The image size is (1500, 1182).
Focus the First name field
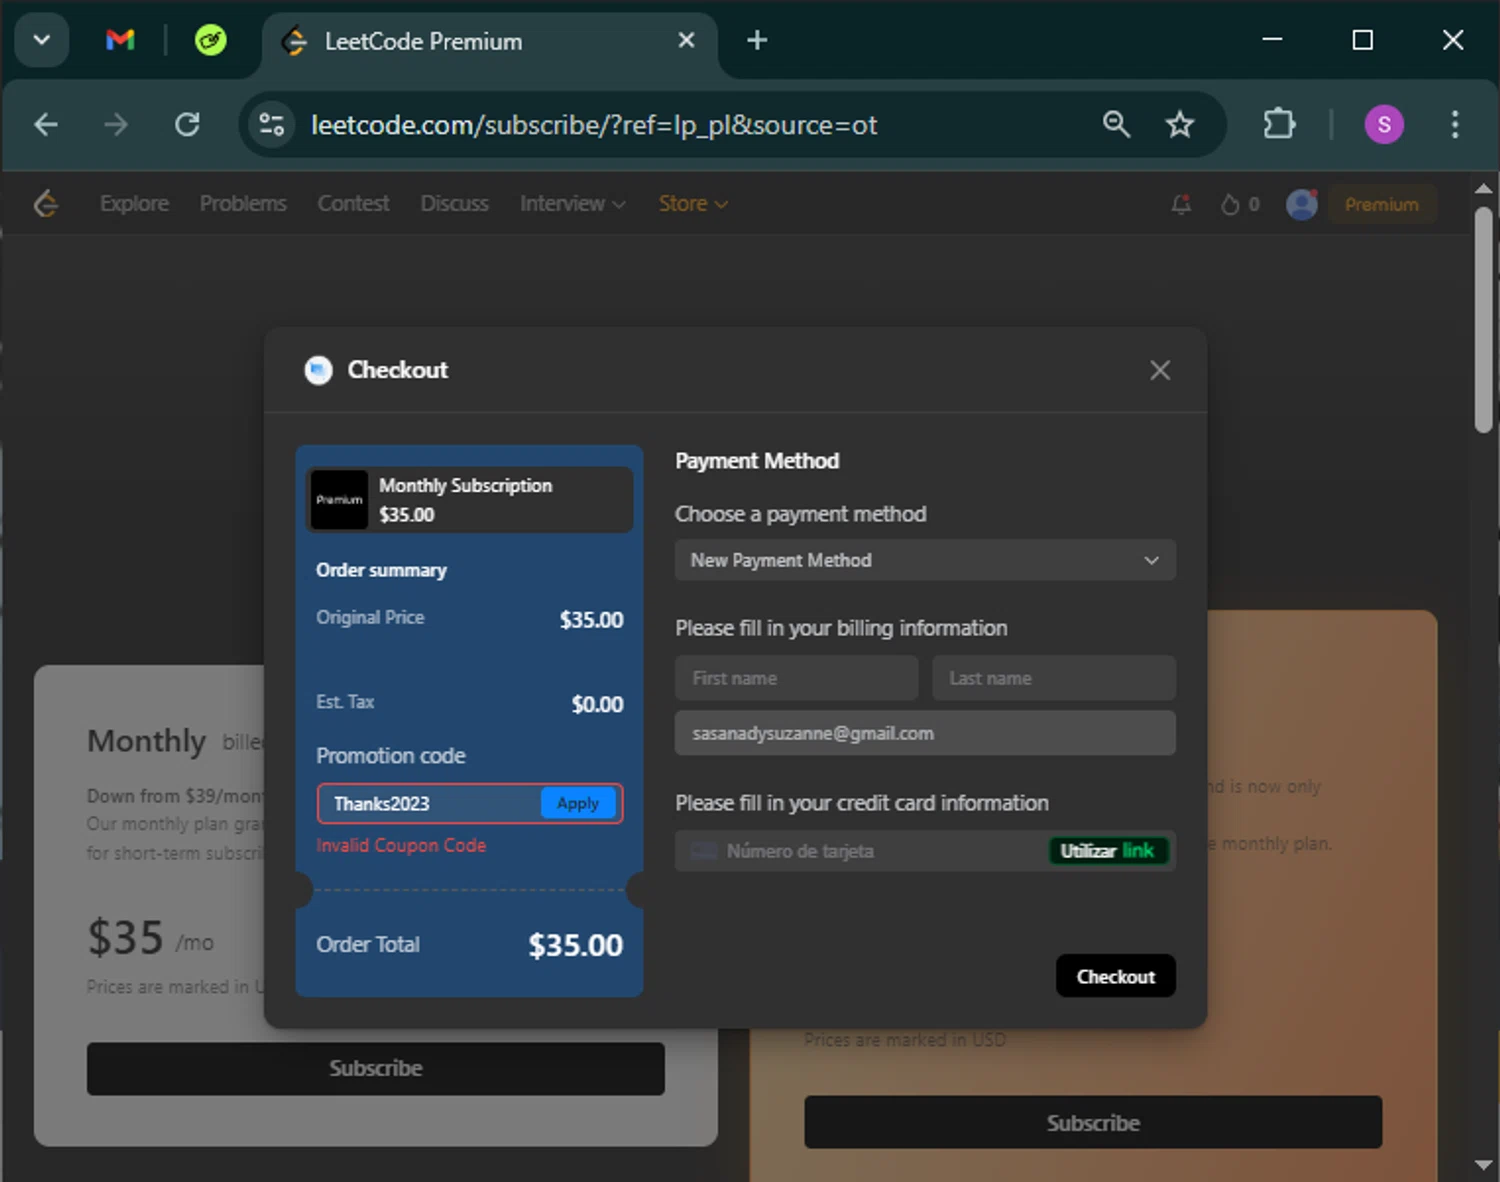pos(796,678)
